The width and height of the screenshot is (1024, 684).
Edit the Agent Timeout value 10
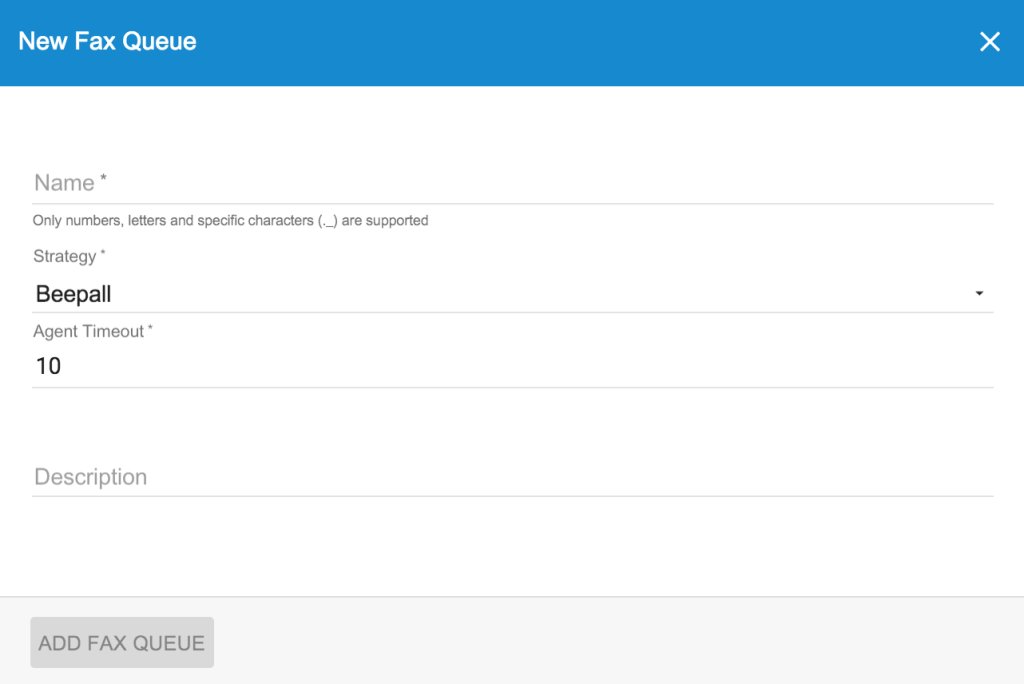513,366
